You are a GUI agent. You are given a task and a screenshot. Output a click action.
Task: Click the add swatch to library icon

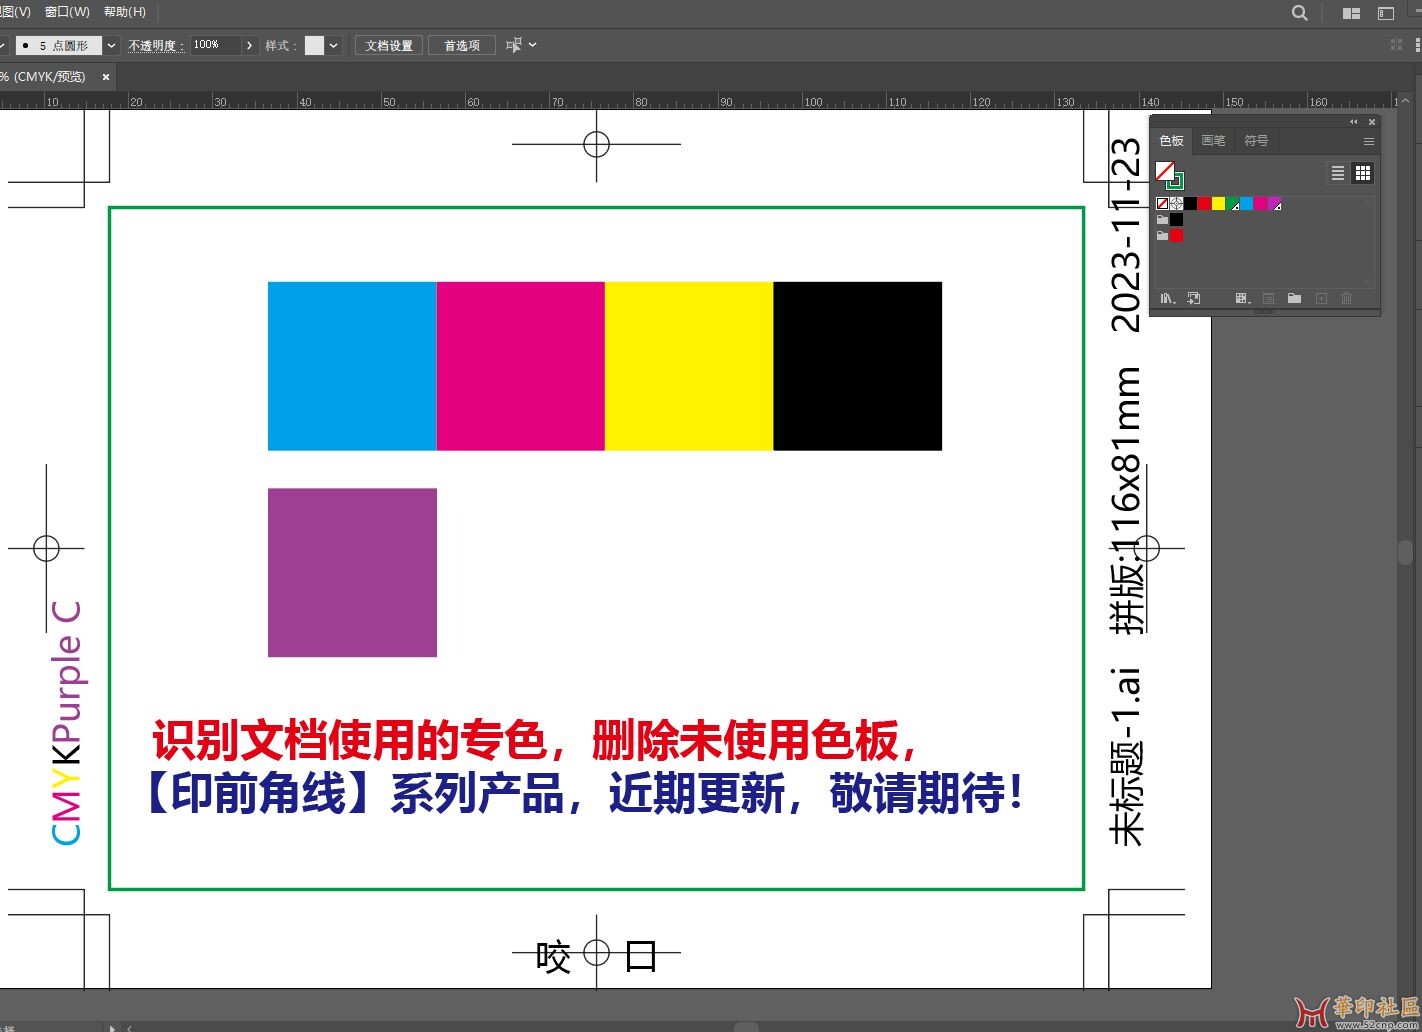click(x=1194, y=298)
